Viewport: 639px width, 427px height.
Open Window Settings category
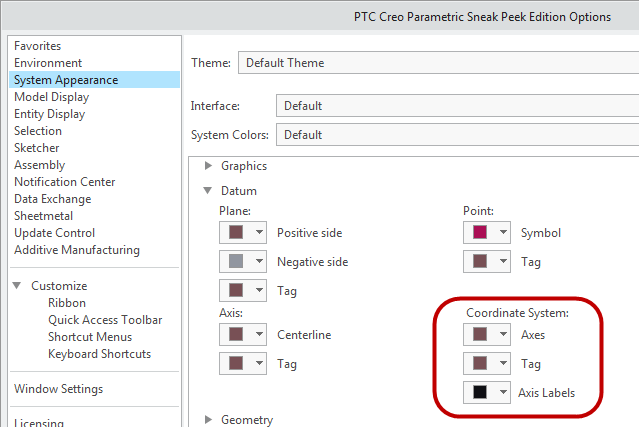point(58,389)
